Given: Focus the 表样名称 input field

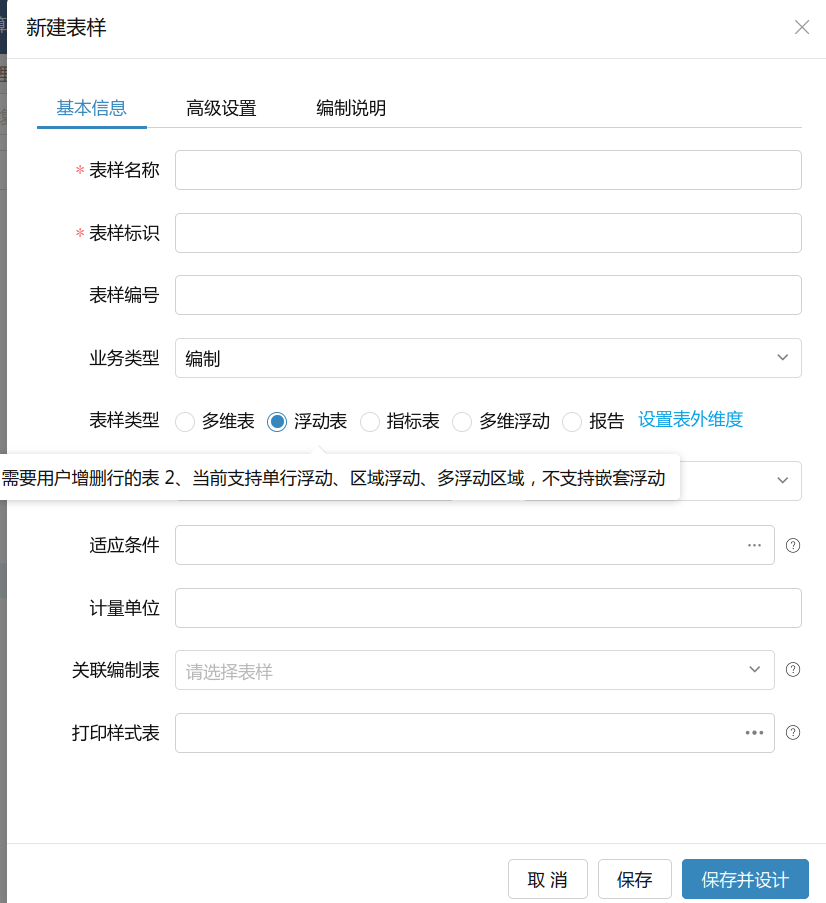Looking at the screenshot, I should point(488,170).
